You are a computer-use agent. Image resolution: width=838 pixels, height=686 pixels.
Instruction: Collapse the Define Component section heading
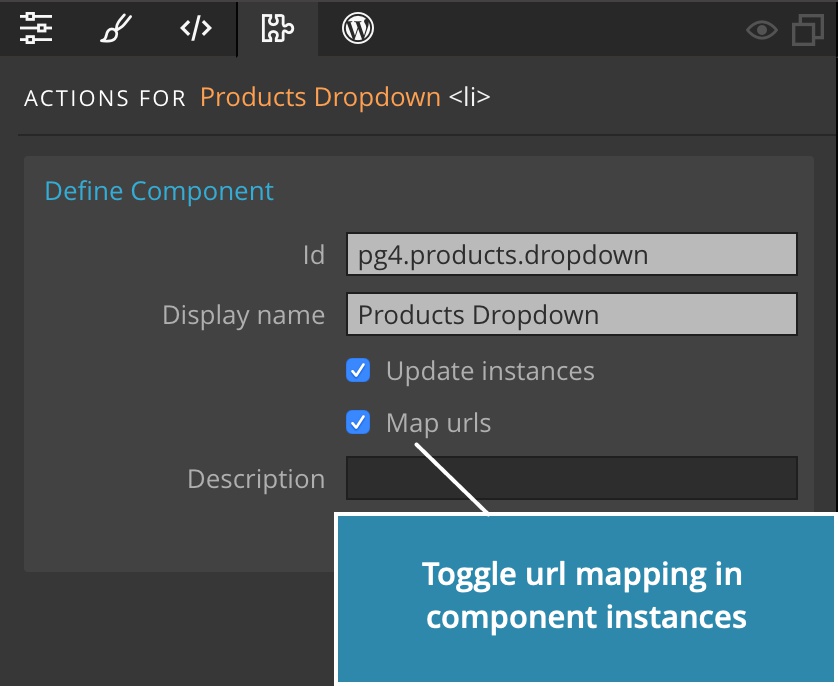pos(159,191)
